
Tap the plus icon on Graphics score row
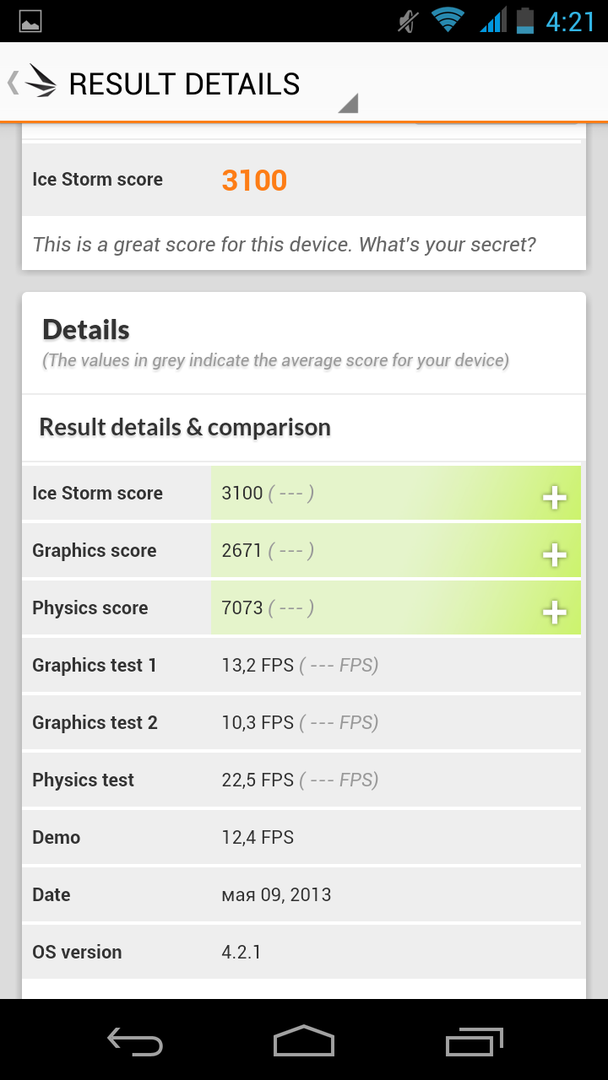point(554,551)
